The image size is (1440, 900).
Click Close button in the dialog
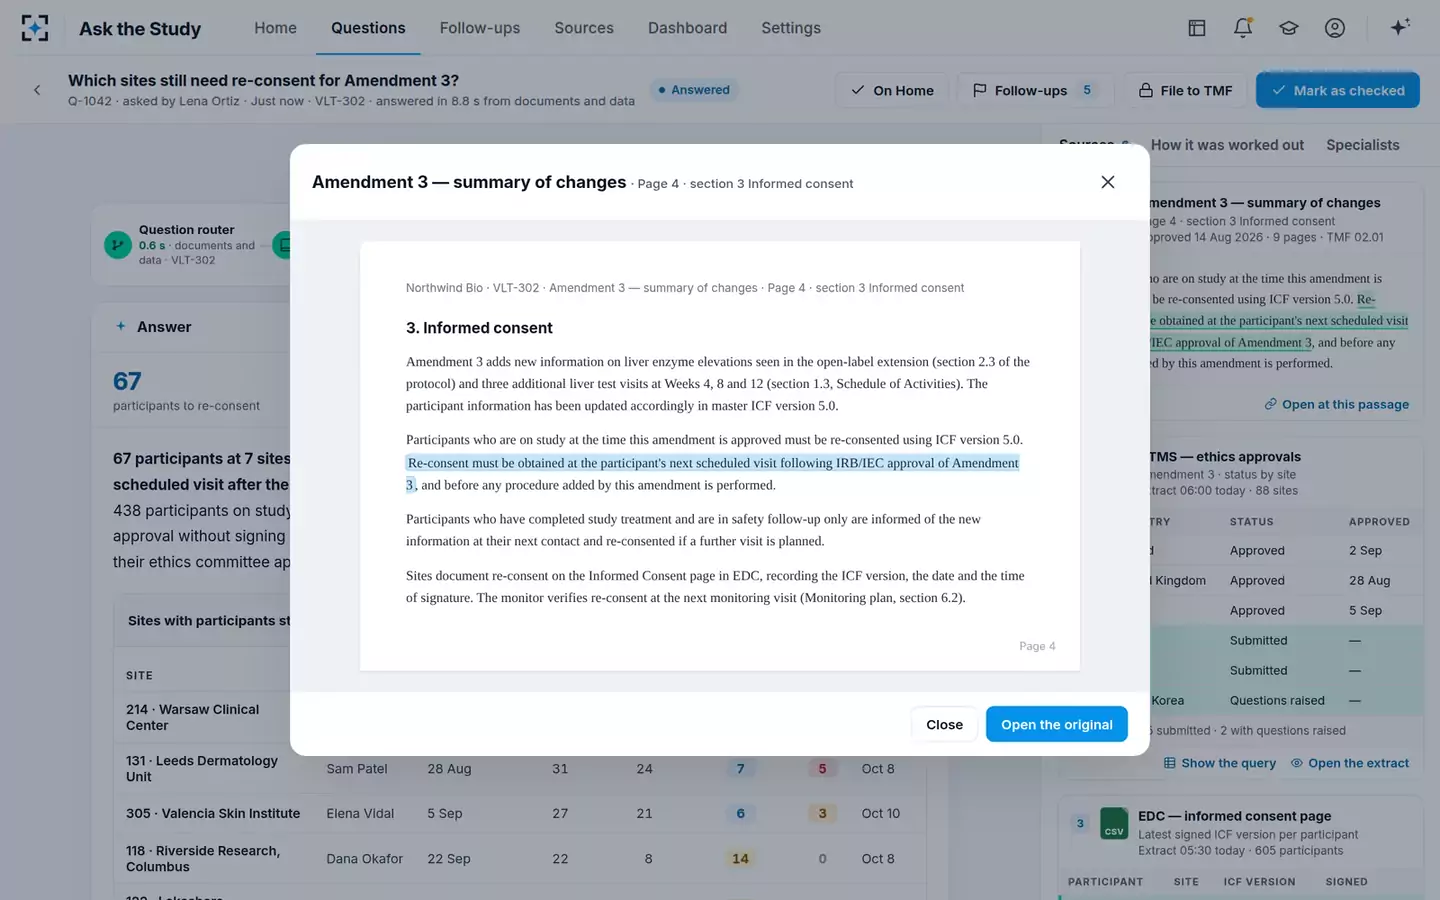[x=944, y=724]
